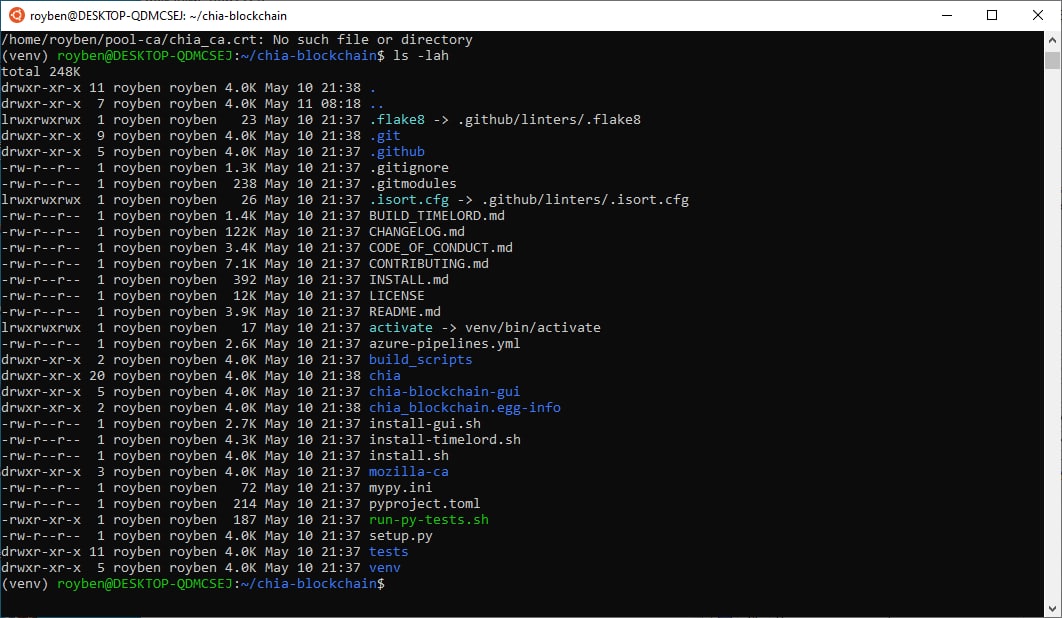
Task: Select the .github directory name
Action: point(397,152)
